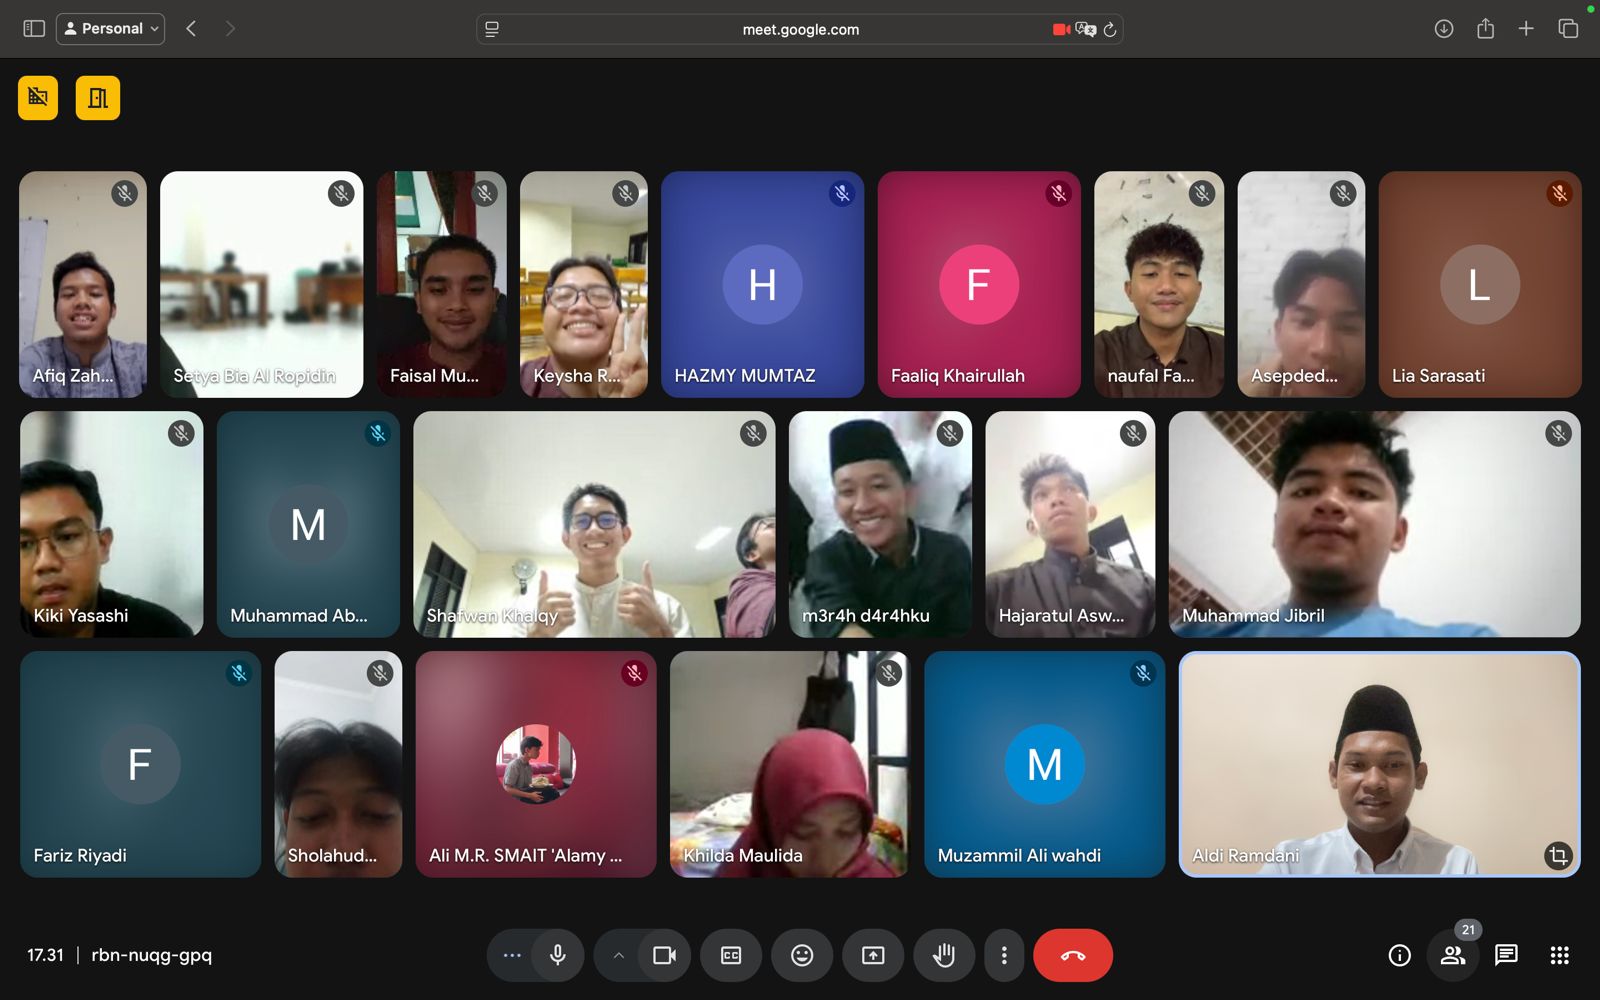This screenshot has width=1600, height=1000.
Task: Click the blocked camera icon in the address bar
Action: coord(1062,29)
